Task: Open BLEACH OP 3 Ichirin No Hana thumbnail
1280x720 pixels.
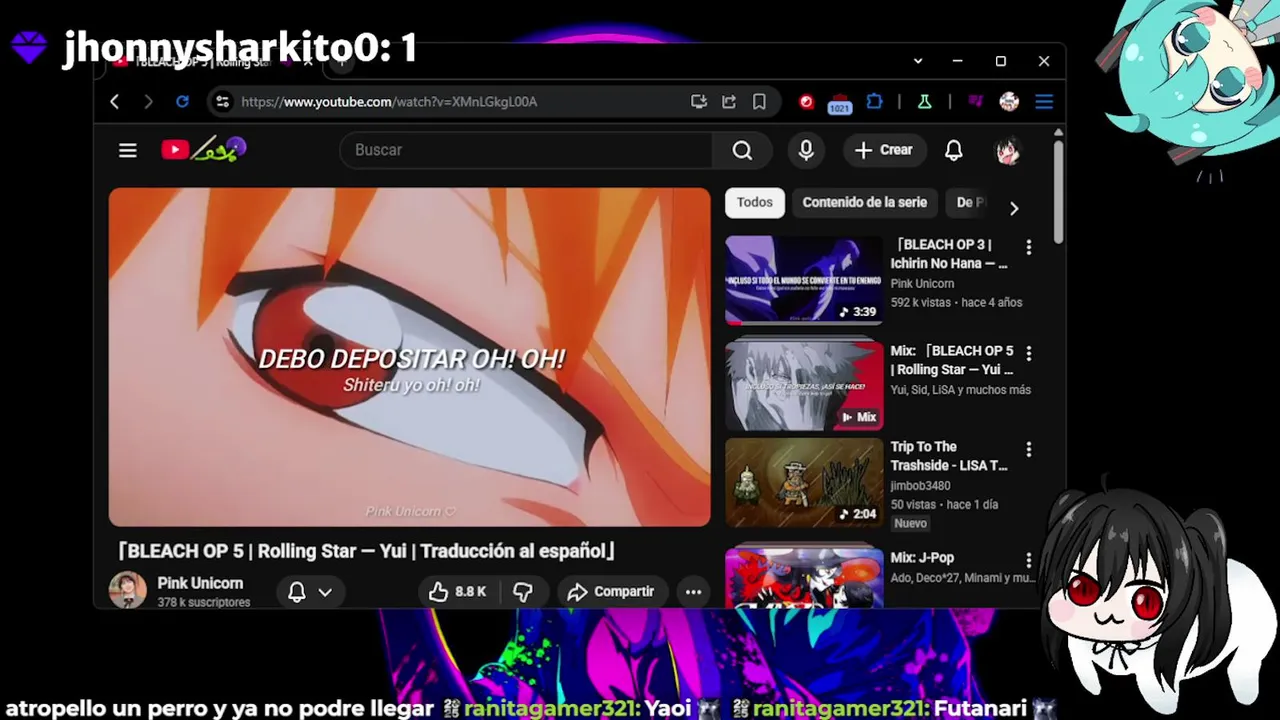Action: tap(804, 280)
